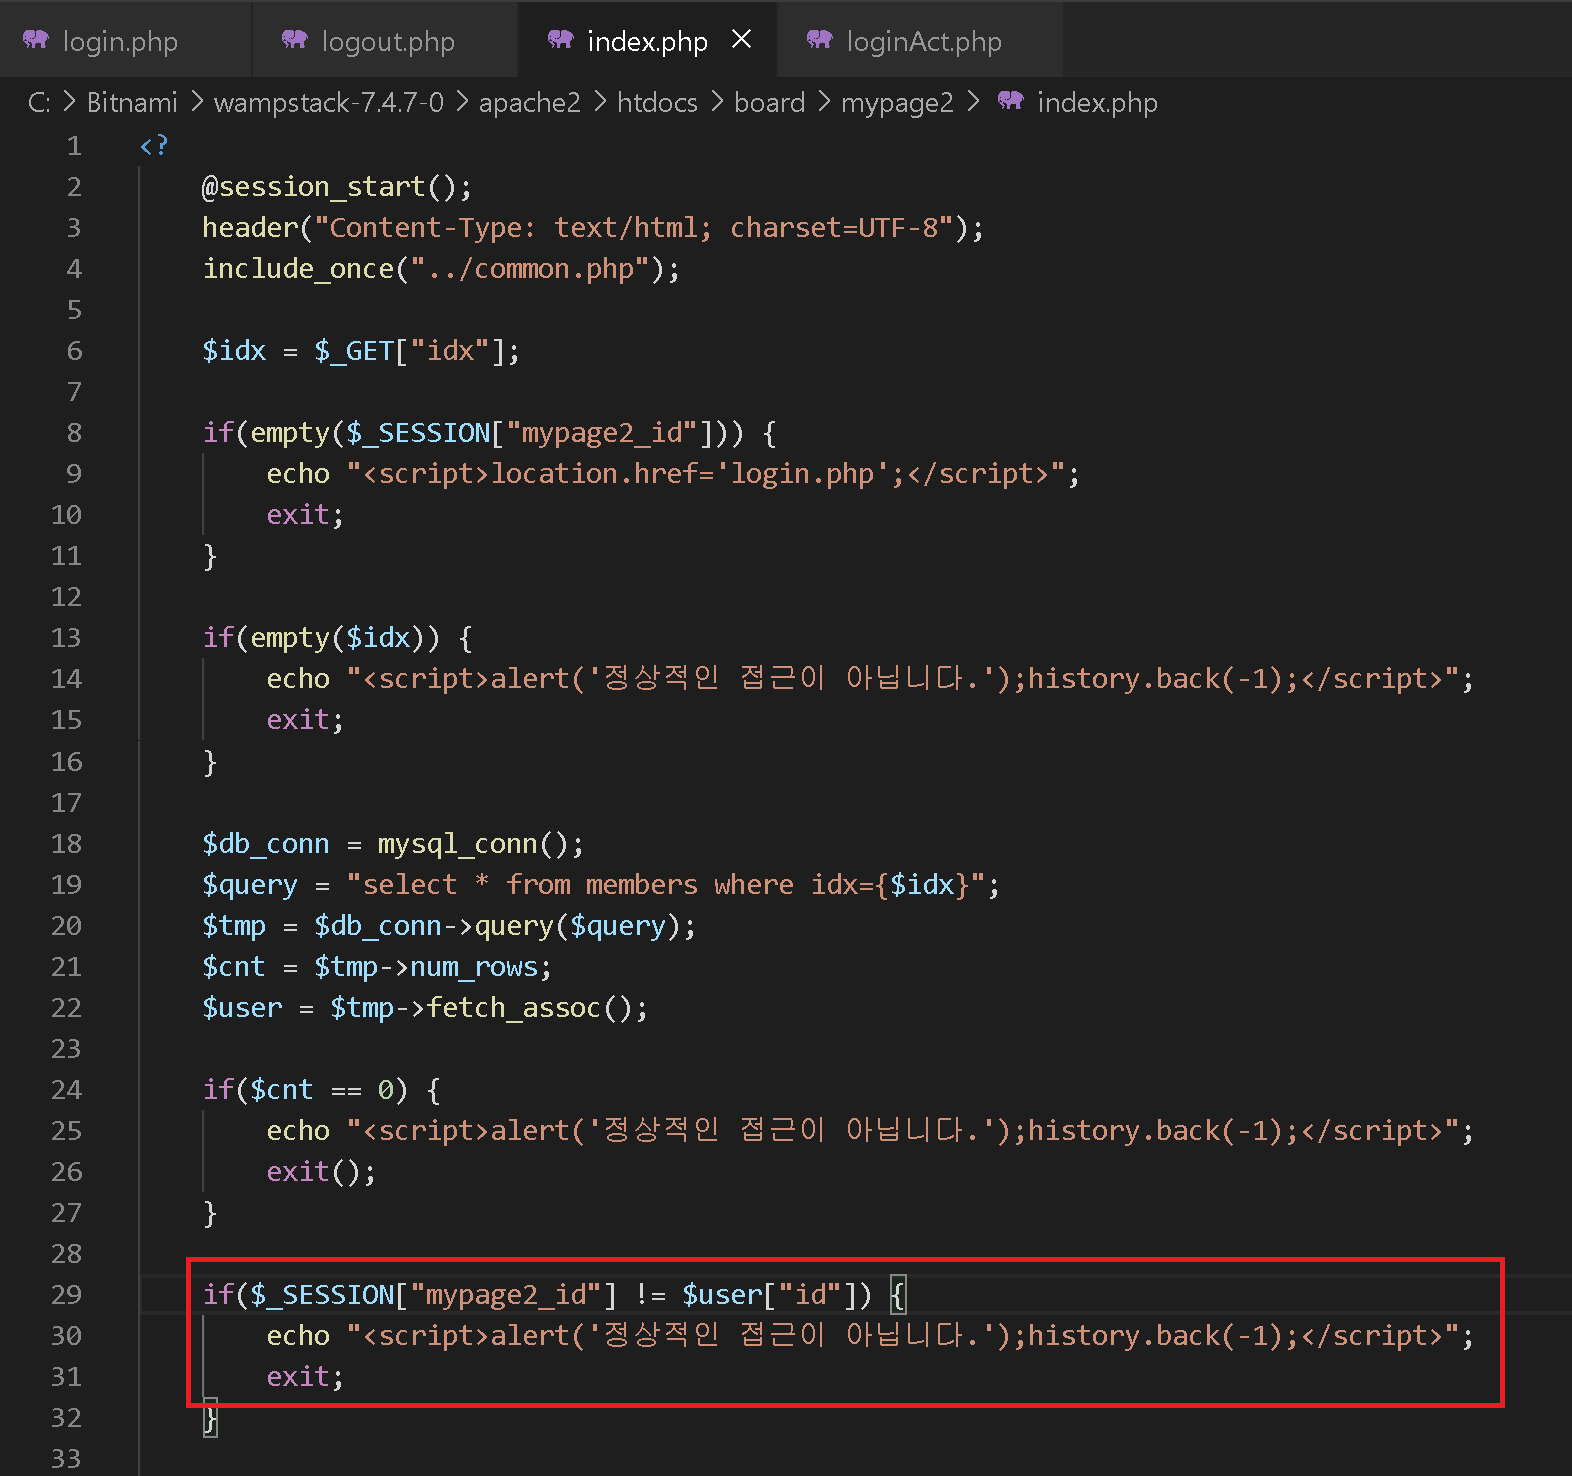The image size is (1572, 1476).
Task: Open the index.php breadcrumb segment
Action: pos(1097,102)
